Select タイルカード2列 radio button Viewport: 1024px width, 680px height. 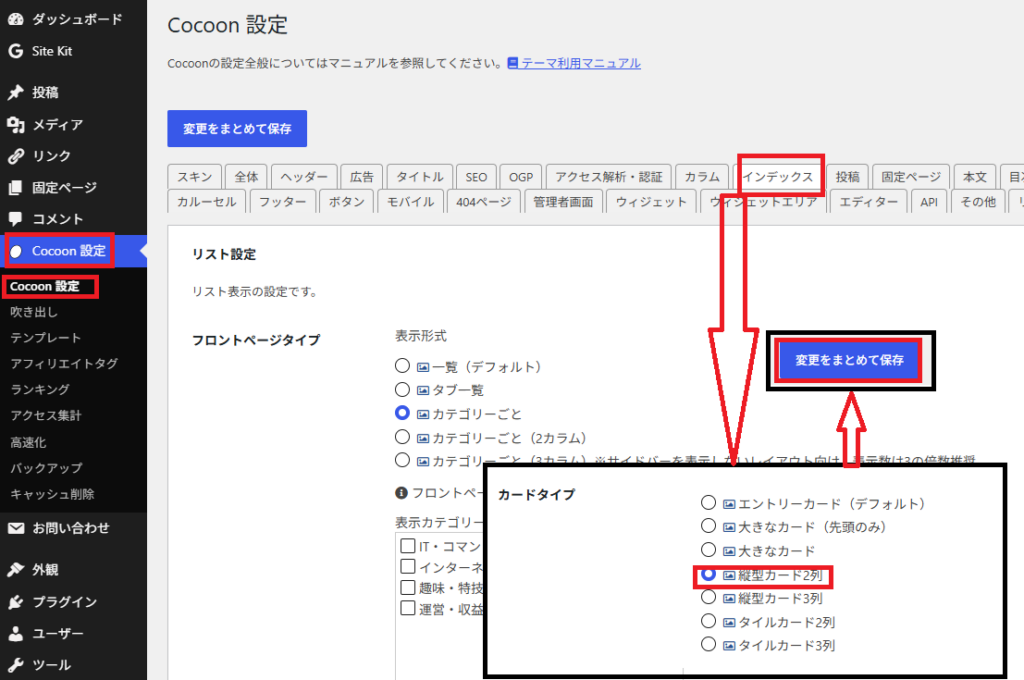[x=709, y=621]
